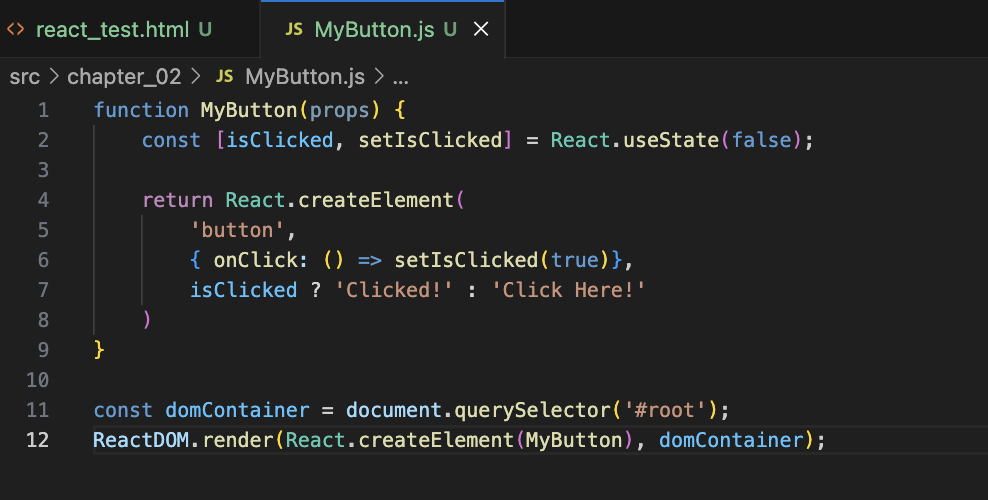Image resolution: width=988 pixels, height=500 pixels.
Task: Click 'isClicked' at start of line 7
Action: 244,290
